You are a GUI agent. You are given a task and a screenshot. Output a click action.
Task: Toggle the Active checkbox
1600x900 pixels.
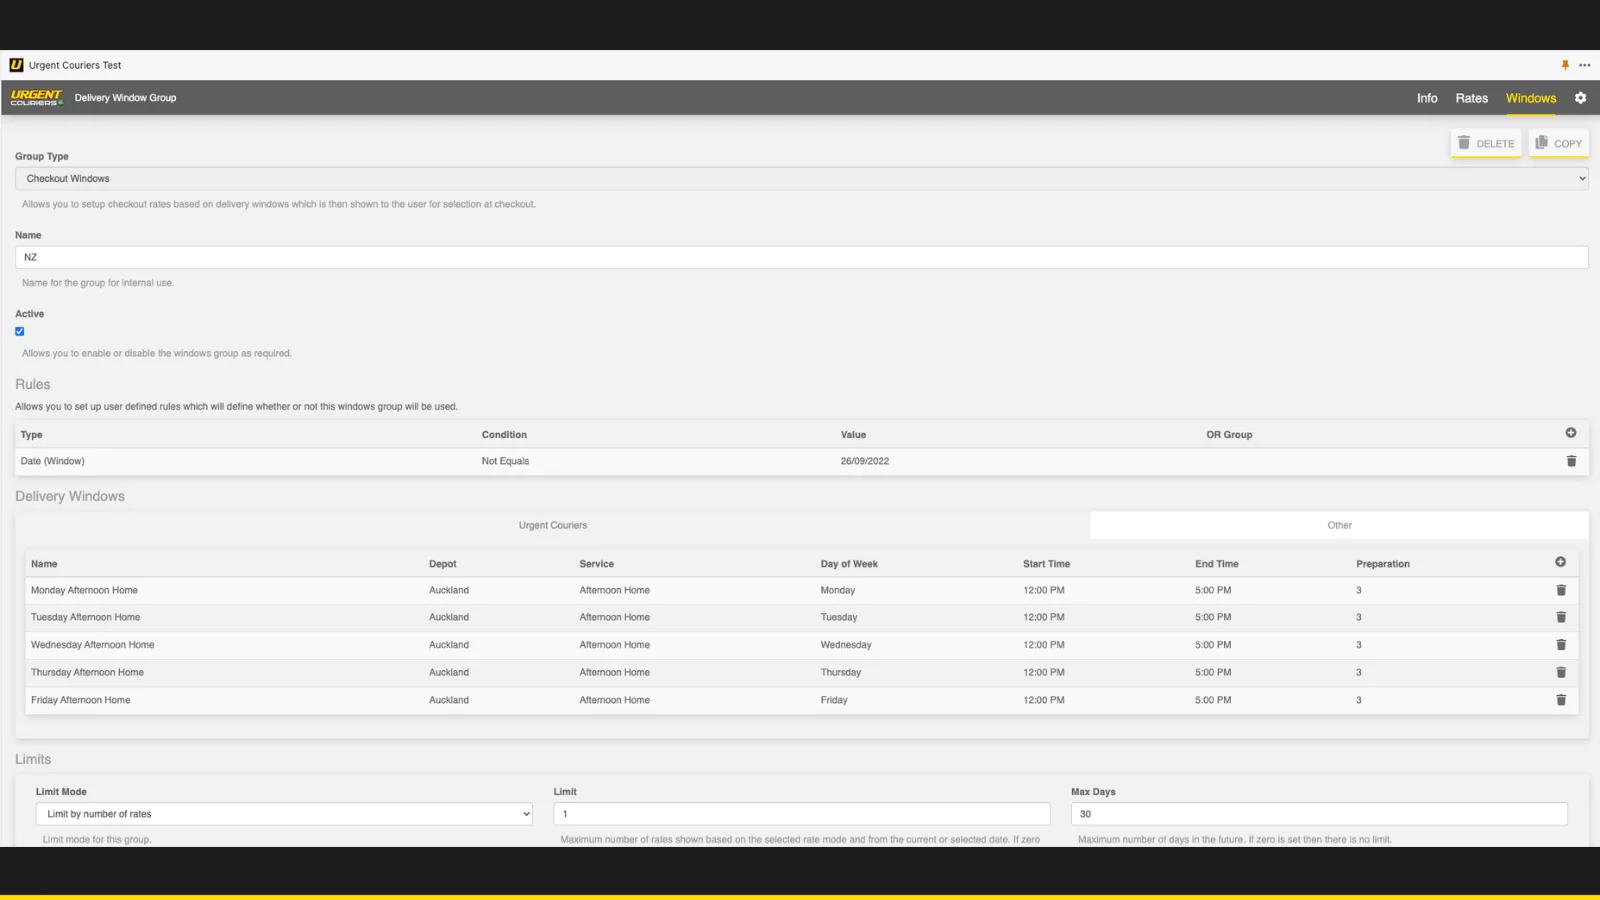coord(20,332)
